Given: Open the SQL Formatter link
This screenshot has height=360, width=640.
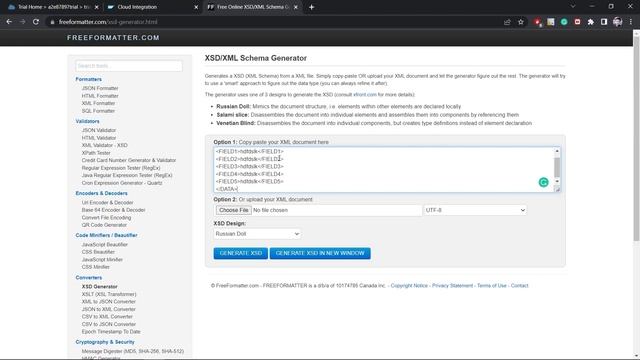Looking at the screenshot, I should [x=98, y=111].
